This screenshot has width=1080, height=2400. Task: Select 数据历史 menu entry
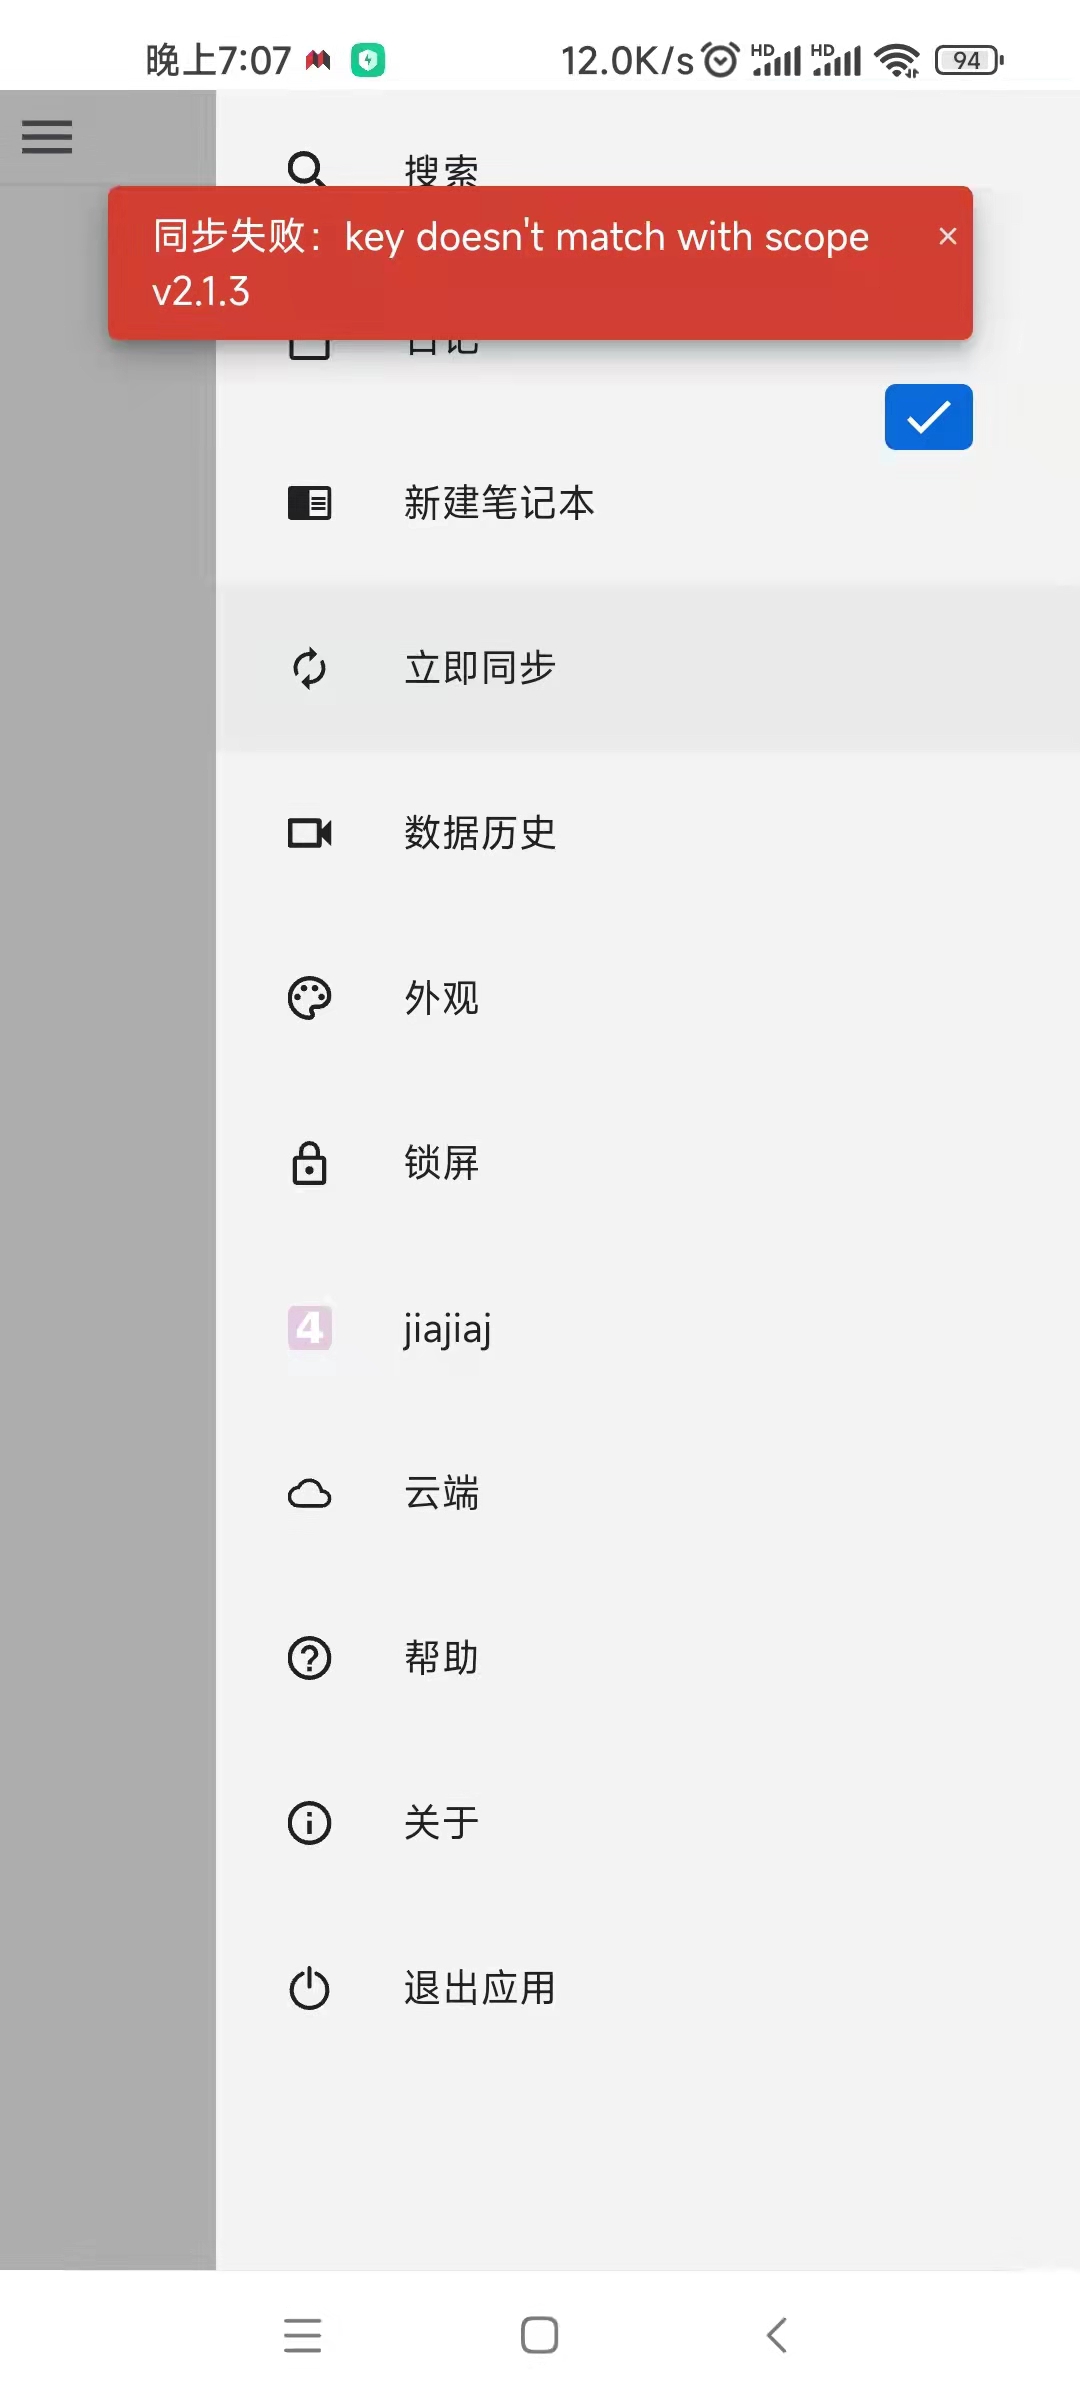(480, 833)
